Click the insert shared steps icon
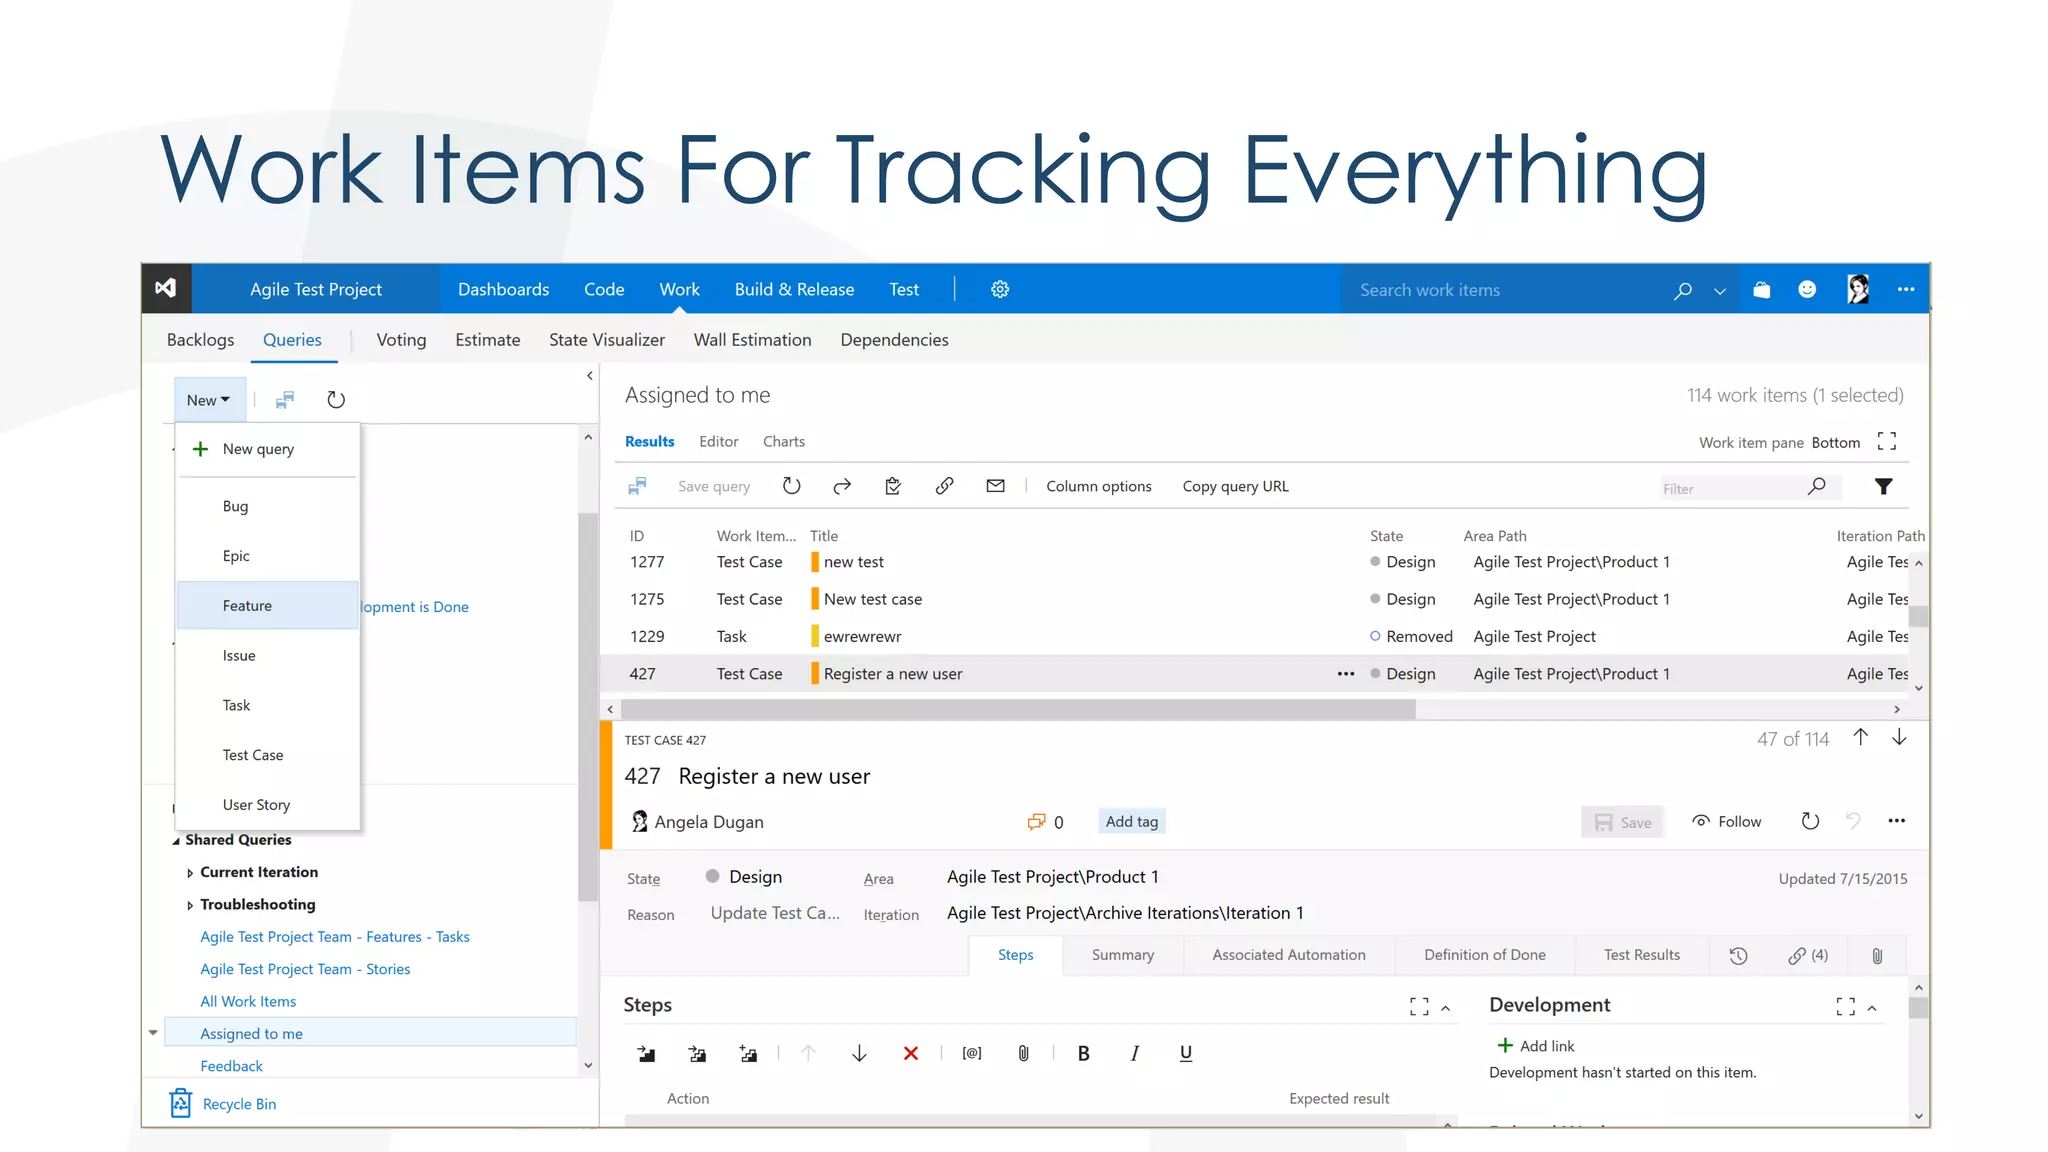The image size is (2048, 1152). 697,1053
